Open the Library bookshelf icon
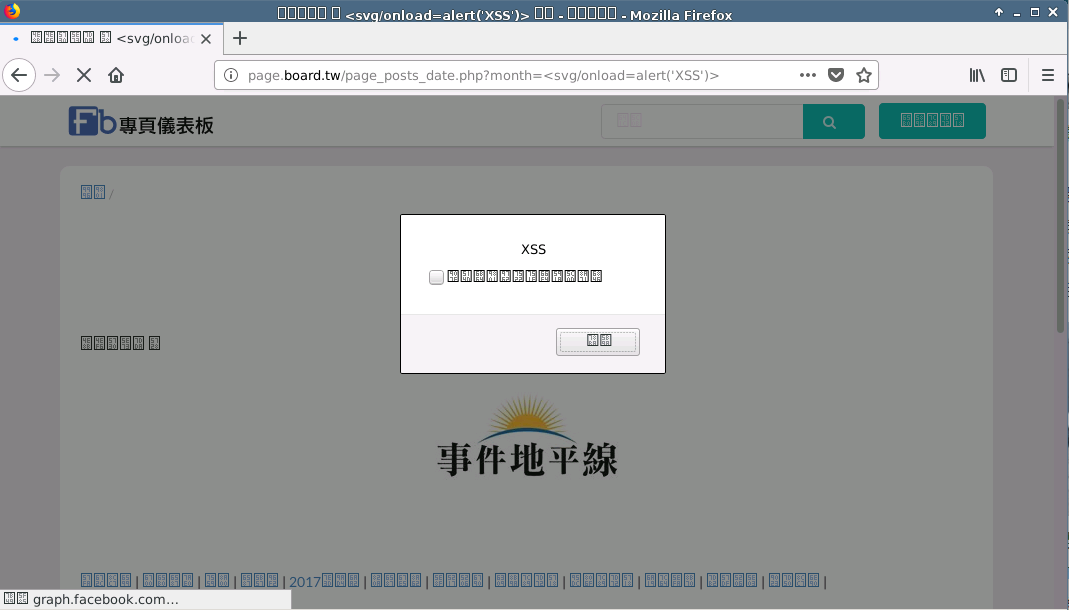This screenshot has height=610, width=1069. pyautogui.click(x=977, y=75)
